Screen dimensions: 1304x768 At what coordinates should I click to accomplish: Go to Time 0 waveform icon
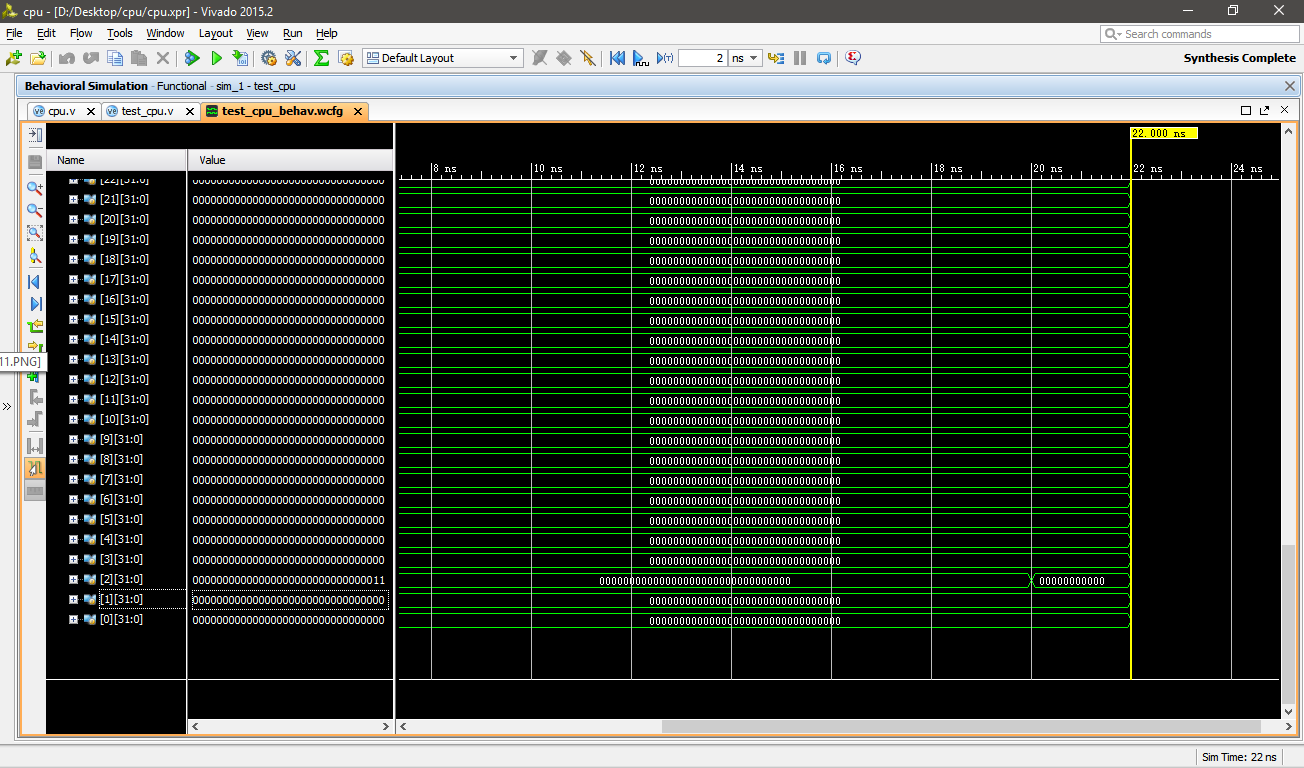35,282
